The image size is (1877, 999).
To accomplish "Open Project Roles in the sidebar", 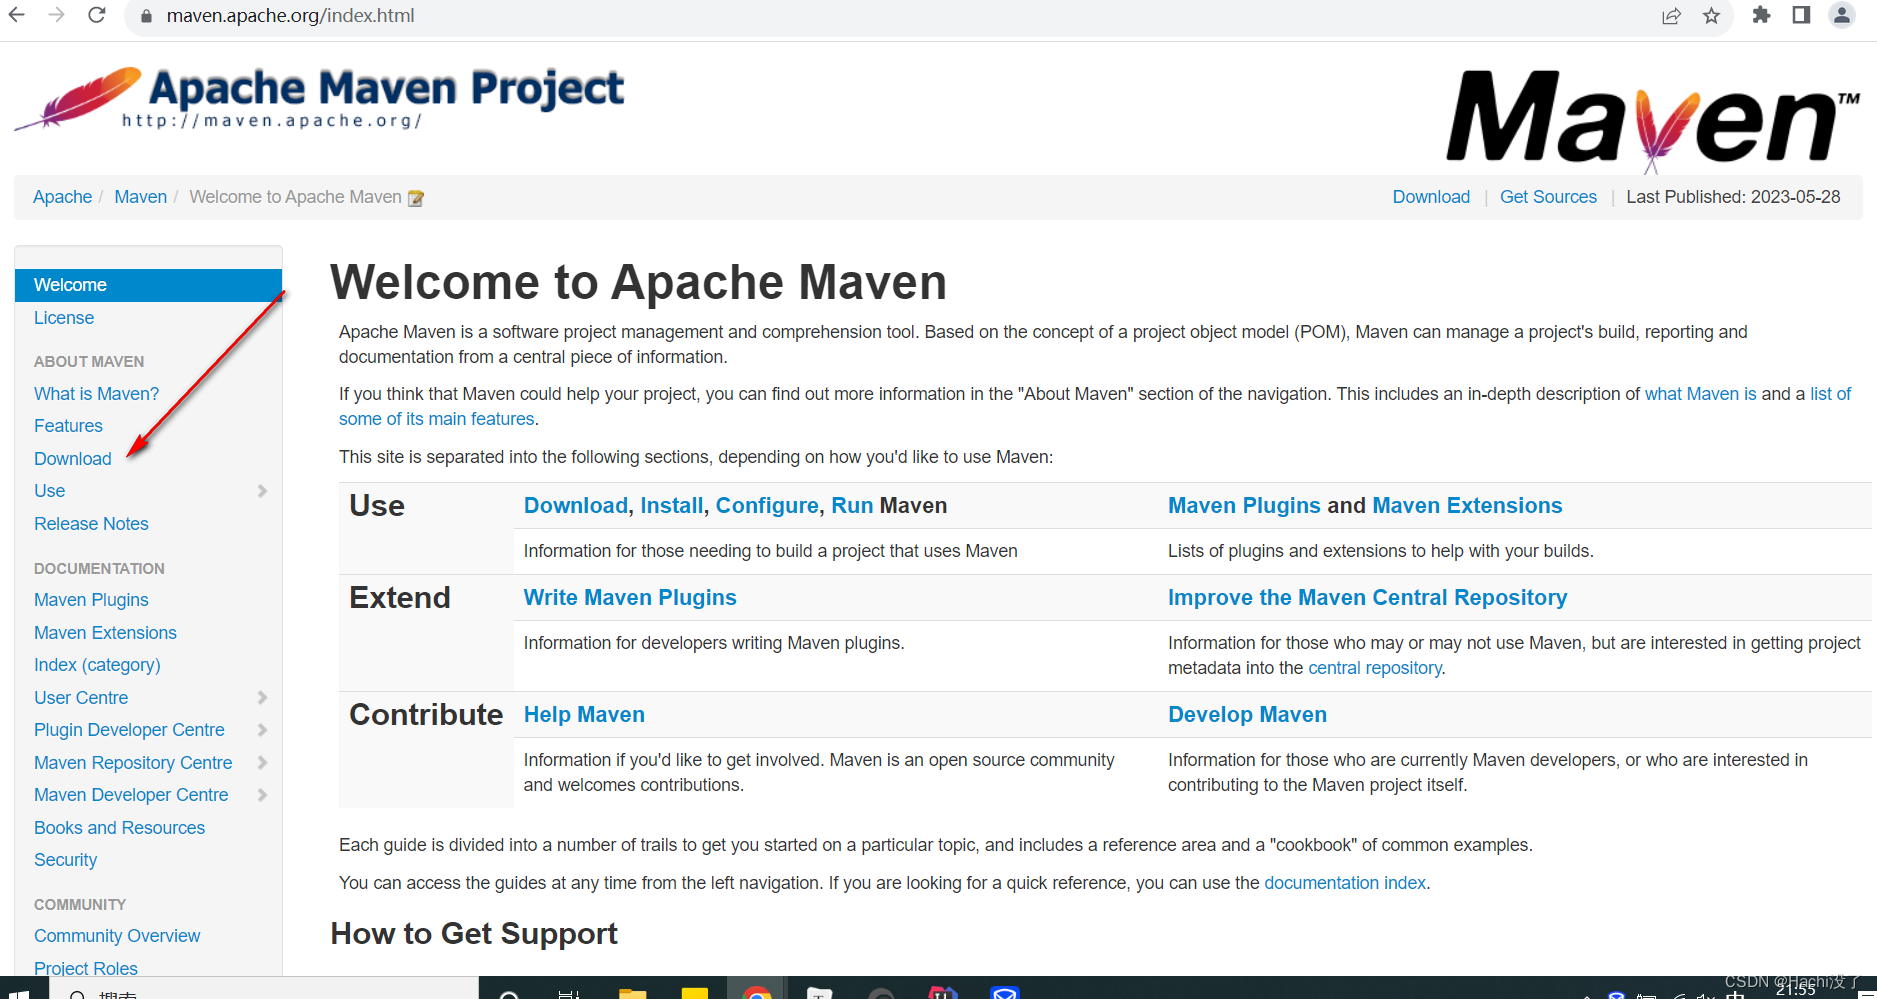I will coord(86,967).
